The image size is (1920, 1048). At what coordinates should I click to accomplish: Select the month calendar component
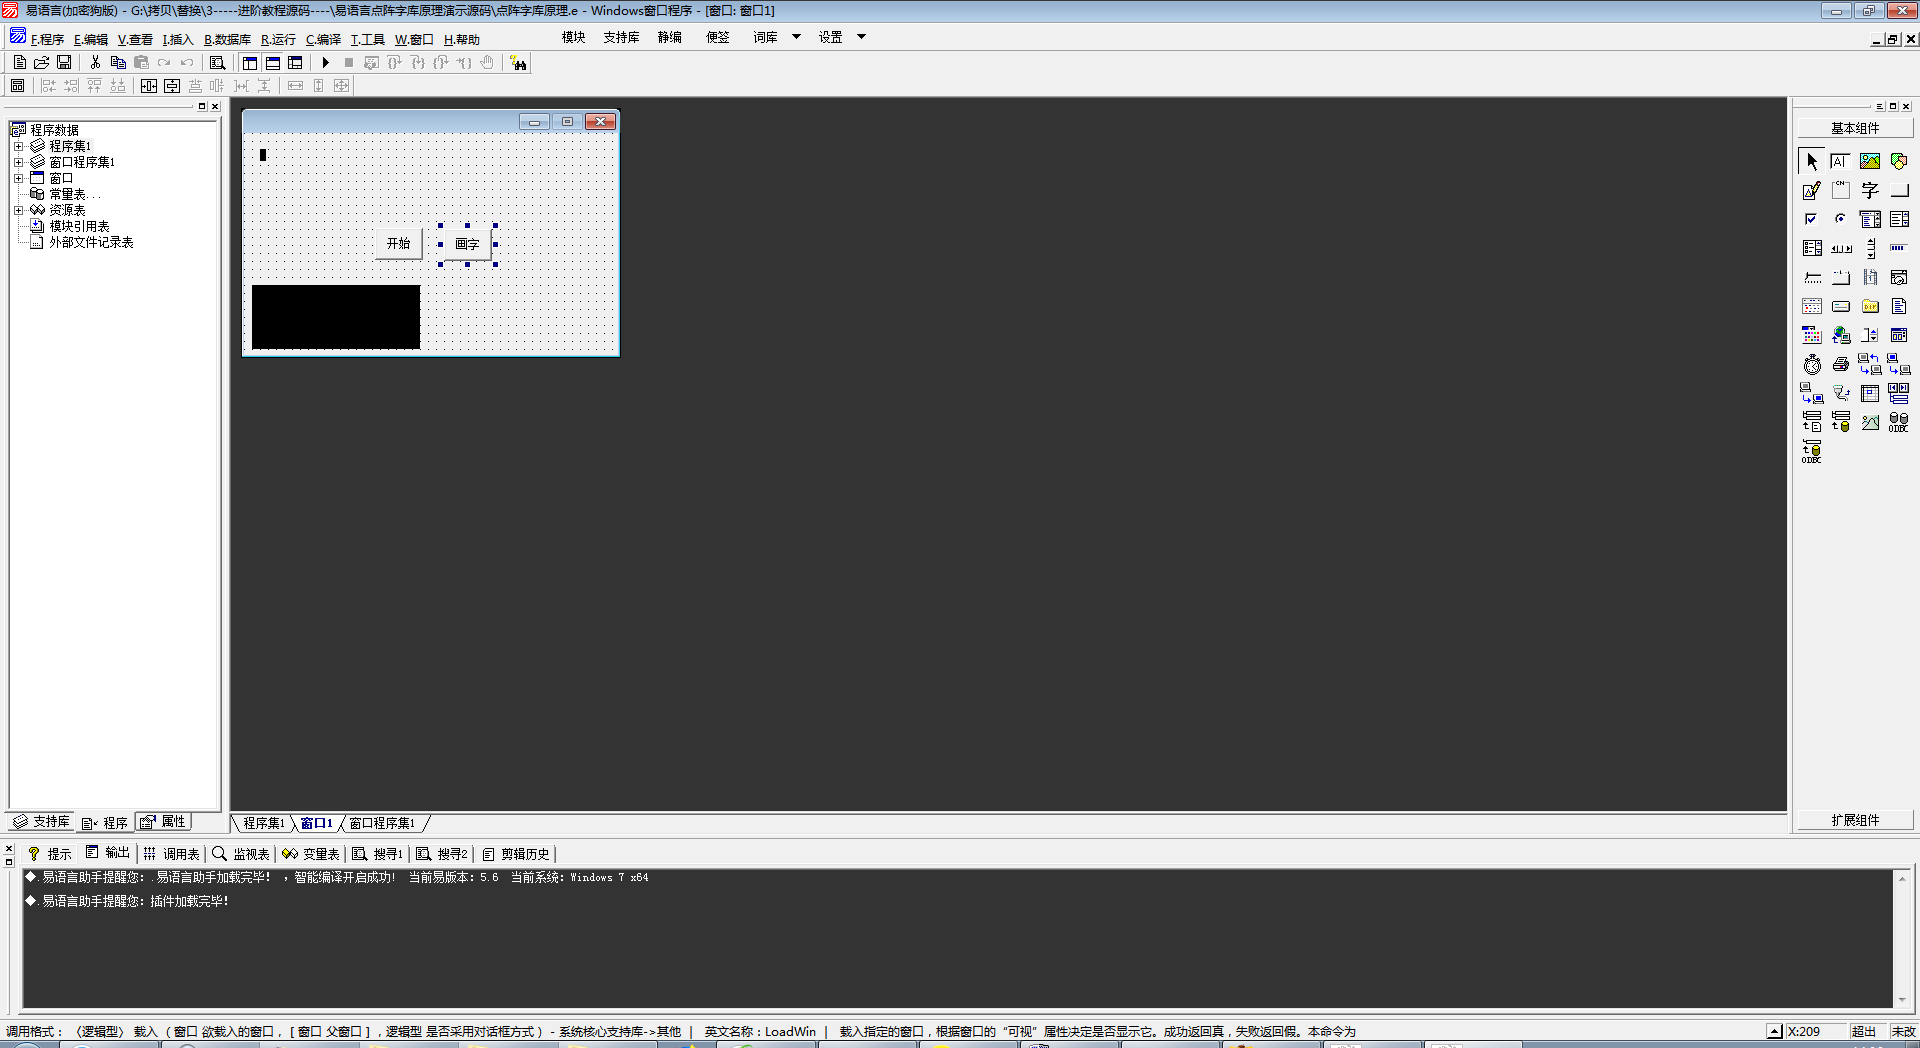(1812, 306)
